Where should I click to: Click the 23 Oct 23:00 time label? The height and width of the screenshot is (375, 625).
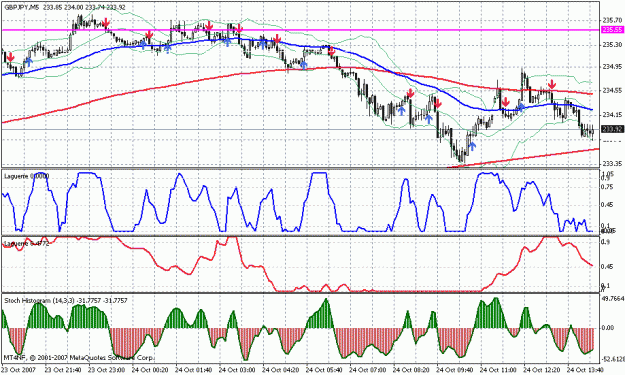(106, 370)
